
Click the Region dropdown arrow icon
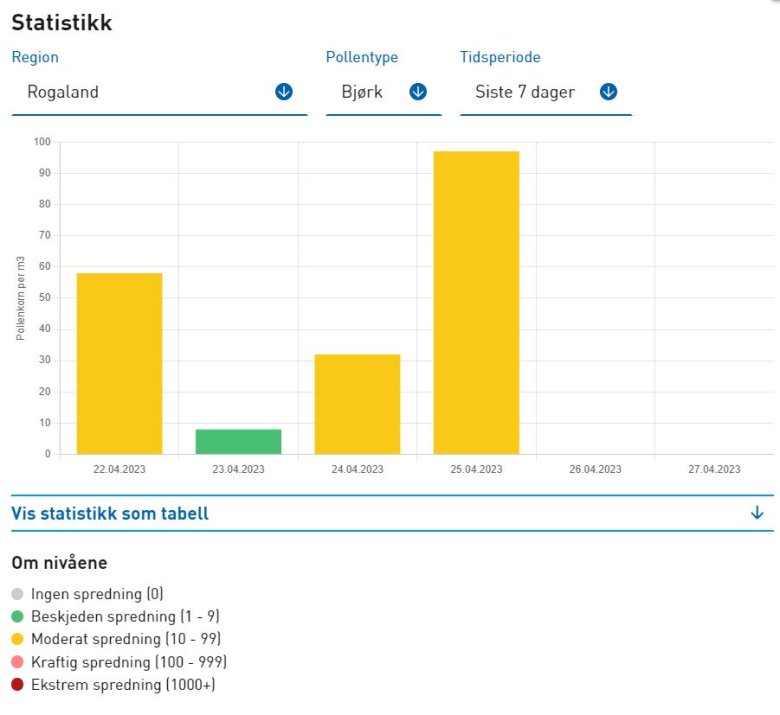[x=284, y=92]
